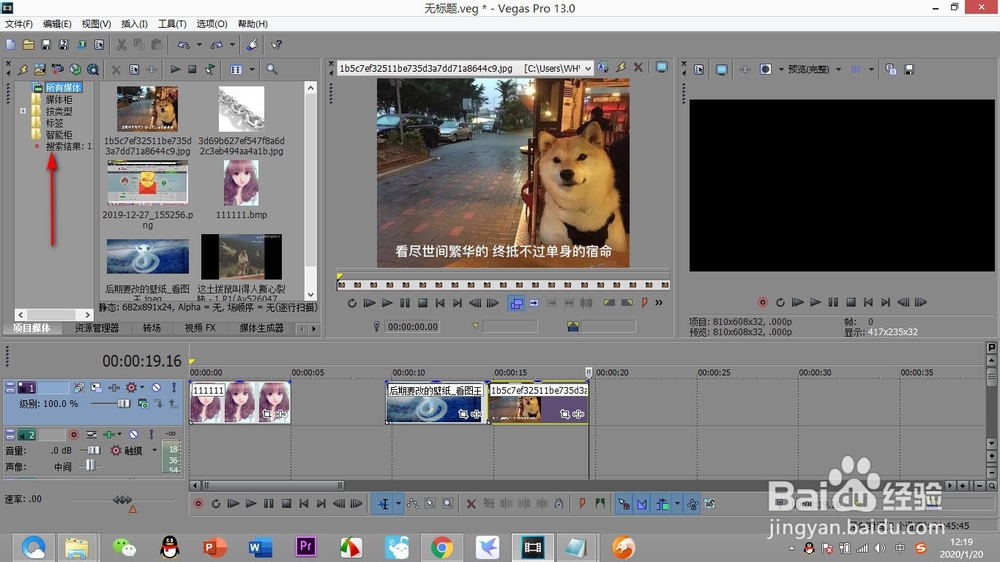The width and height of the screenshot is (1000, 562).
Task: Open the Views dropdown in Project Media
Action: 252,69
